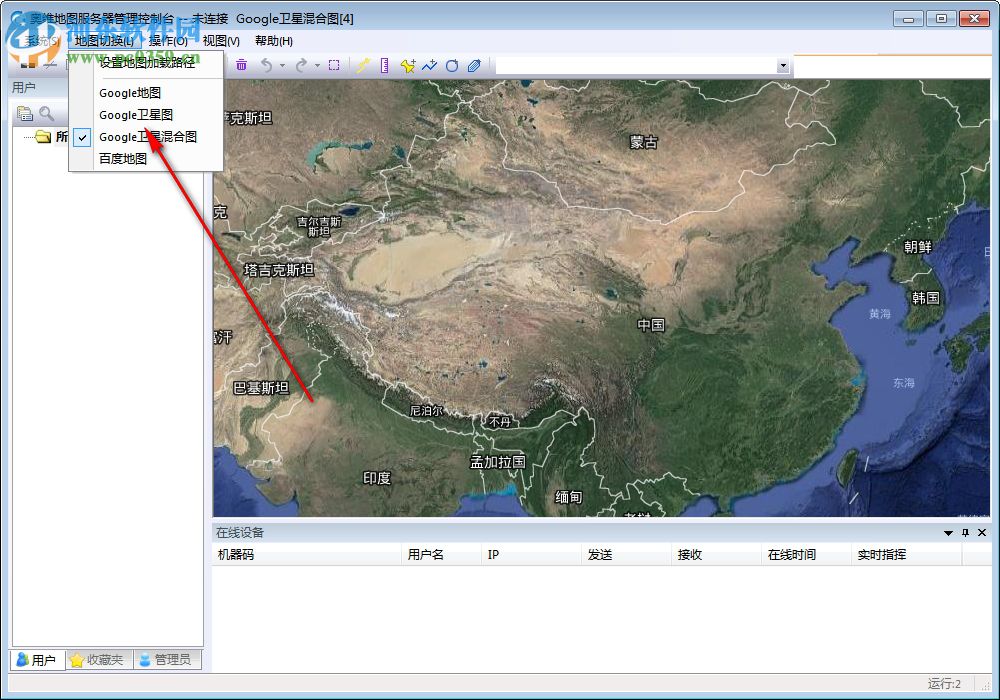Viewport: 1000px width, 700px height.
Task: Click the yellow lightning tool icon
Action: 363,65
